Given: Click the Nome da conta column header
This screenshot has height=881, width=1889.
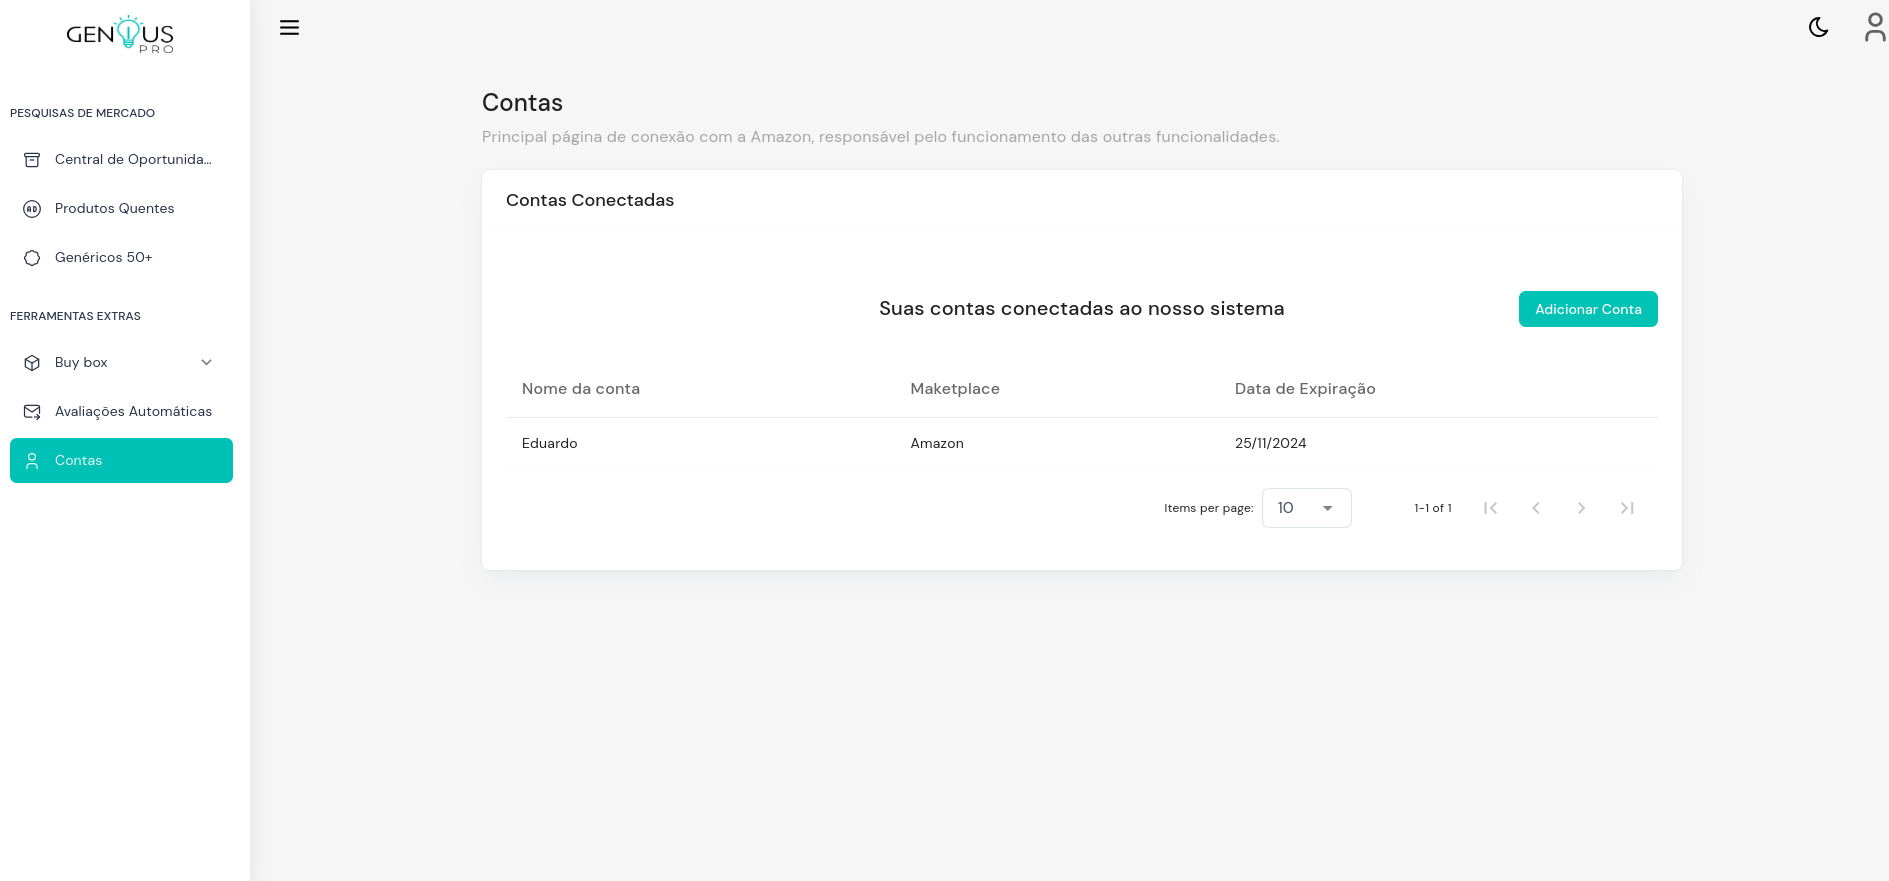Looking at the screenshot, I should click(581, 389).
